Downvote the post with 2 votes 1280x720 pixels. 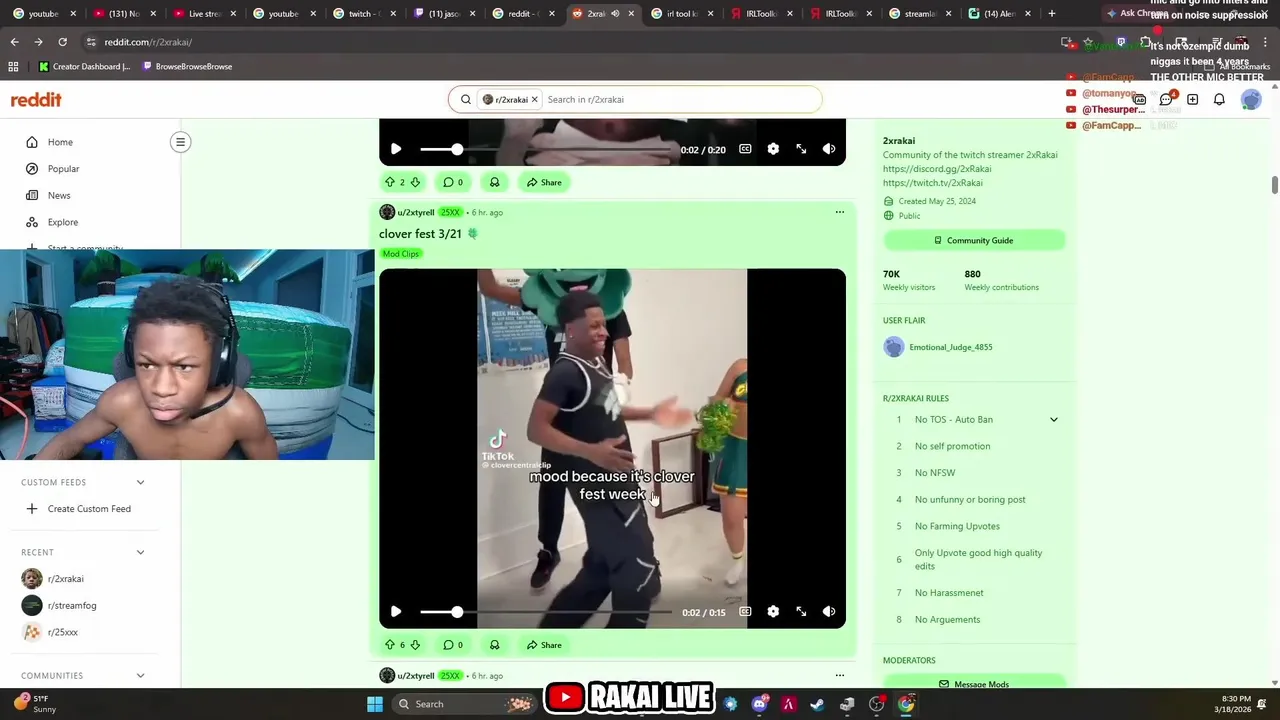pyautogui.click(x=415, y=182)
